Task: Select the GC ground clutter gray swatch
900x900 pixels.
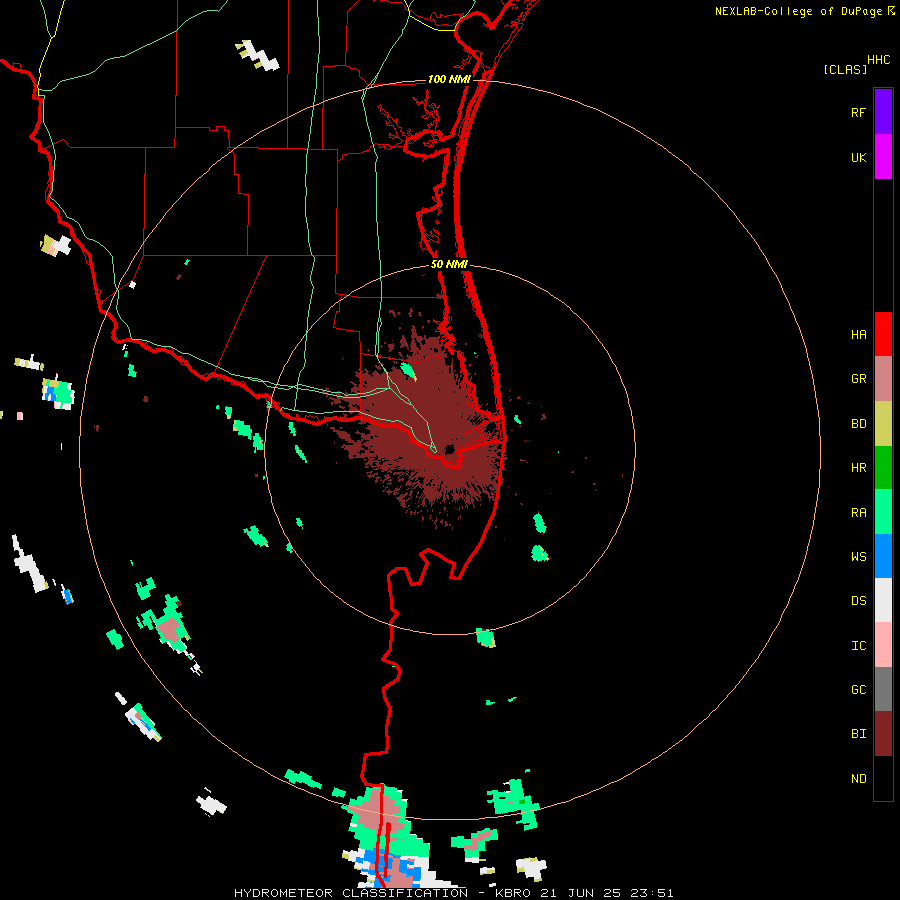Action: (883, 689)
